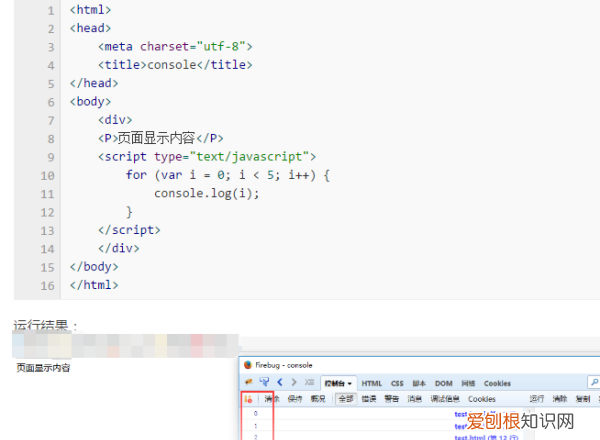Click the <title>console</title> line
The height and width of the screenshot is (440, 600).
[175, 65]
